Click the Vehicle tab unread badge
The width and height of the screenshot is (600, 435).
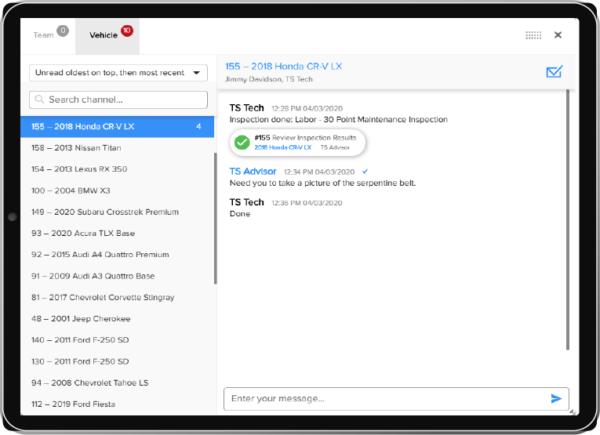[127, 31]
